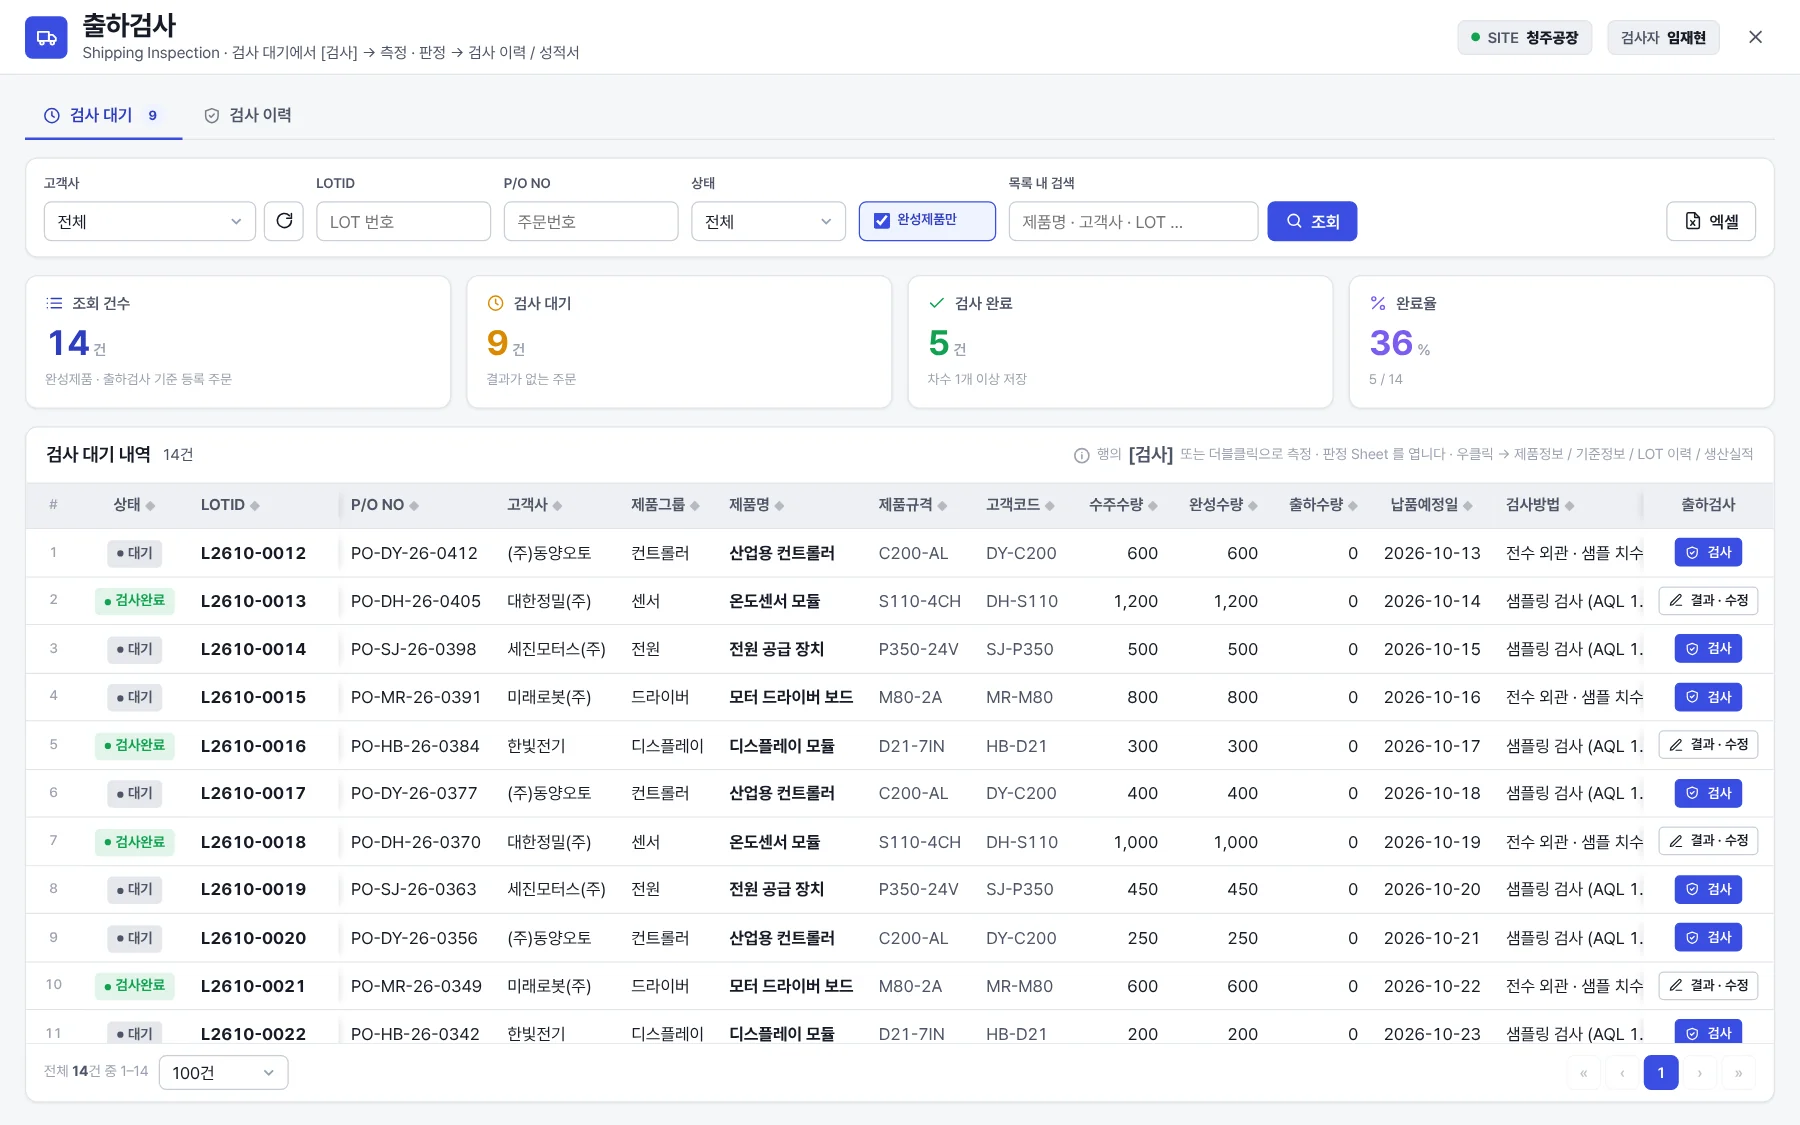Switch to the 검사 대기 tab
The image size is (1800, 1125).
(102, 115)
